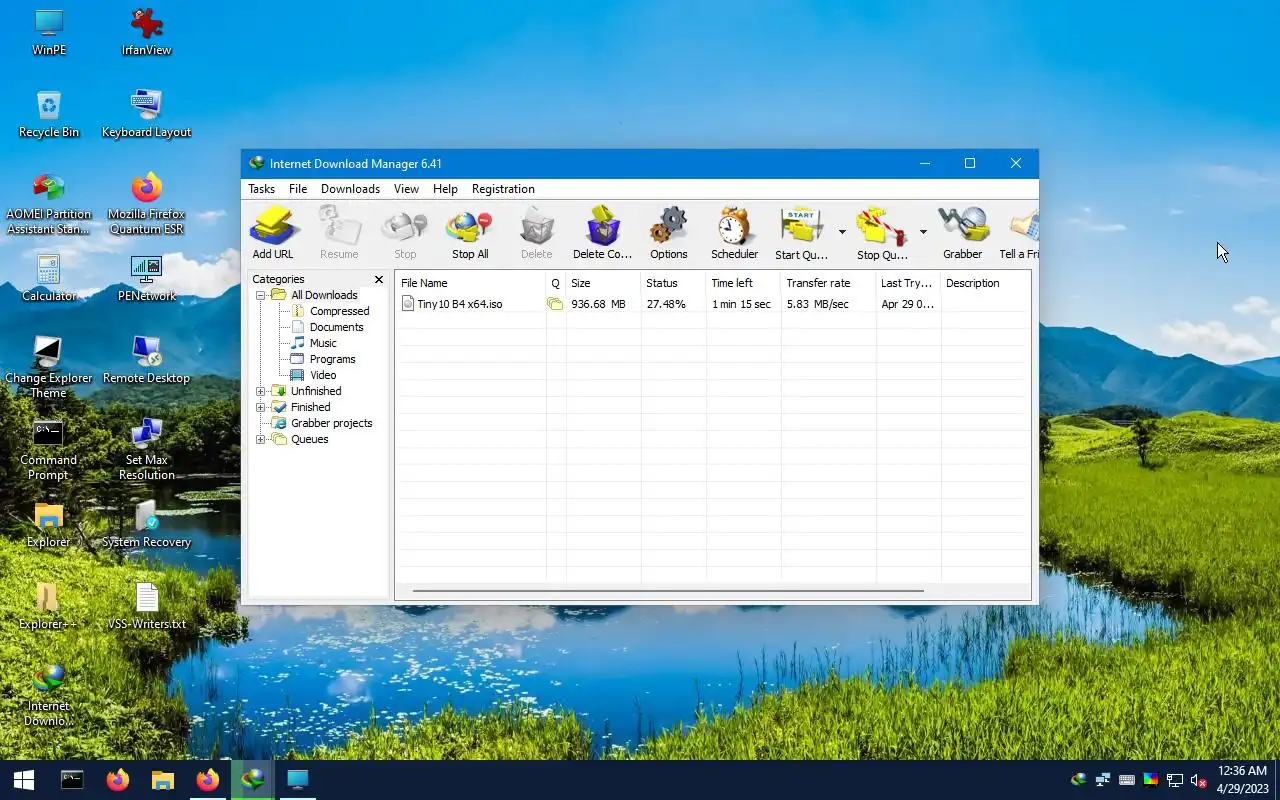Sort by Time left column header
1280x800 pixels.
point(743,283)
